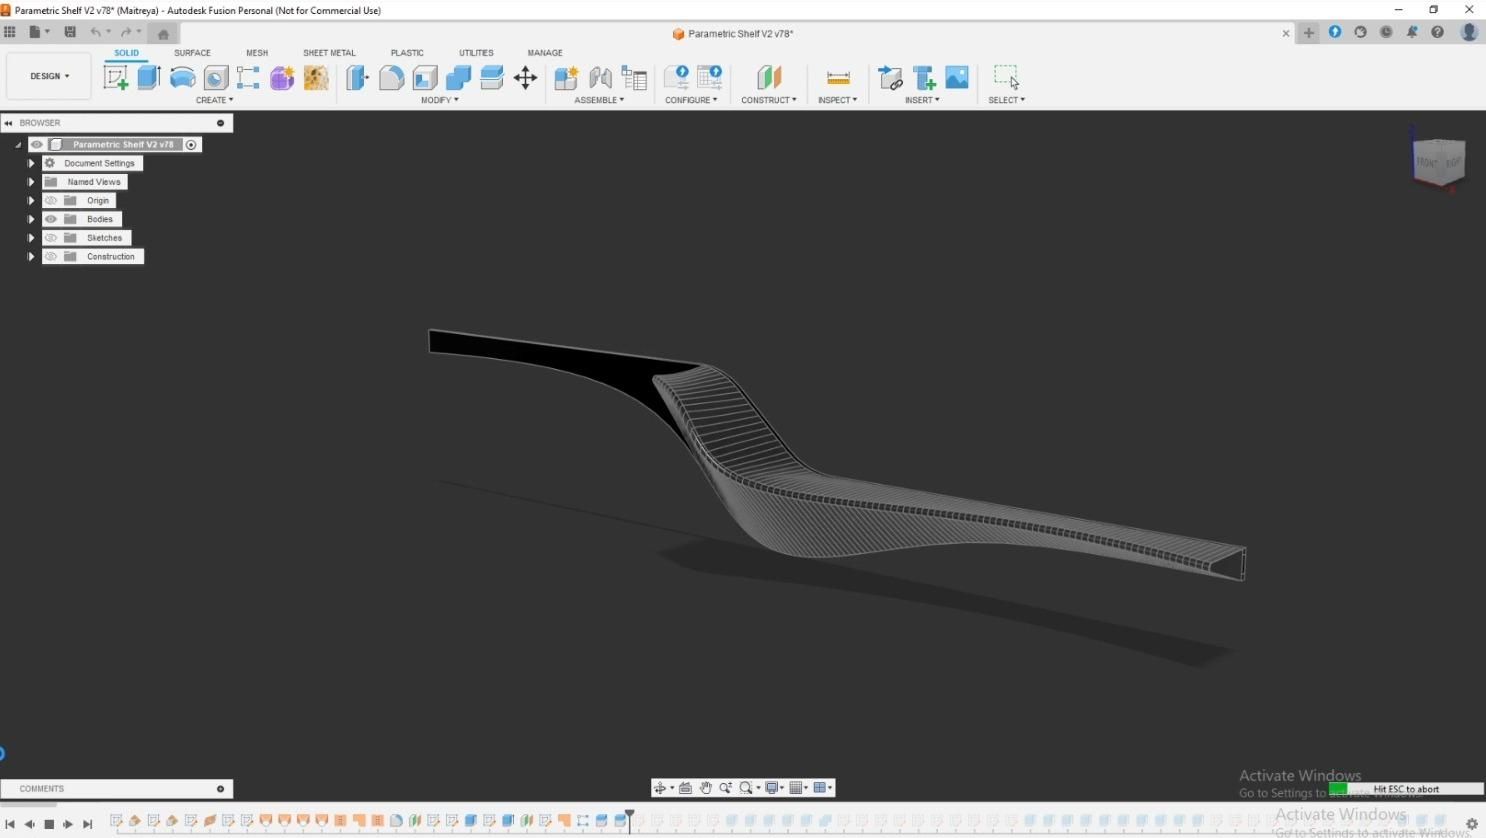This screenshot has width=1486, height=838.
Task: Click the Save disk icon
Action: pos(70,32)
